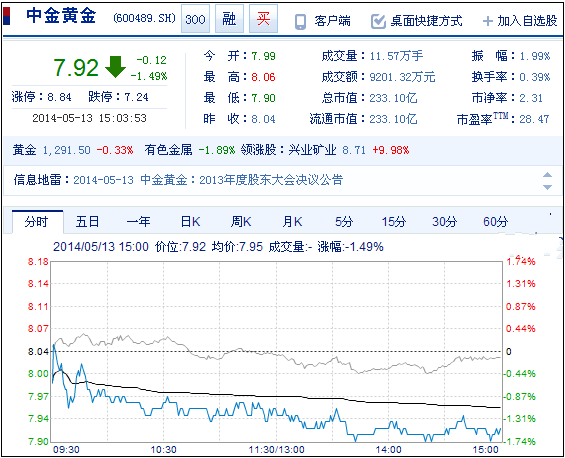The height and width of the screenshot is (458, 565).
Task: Add stock via 加入自选股 link
Action: pos(528,21)
